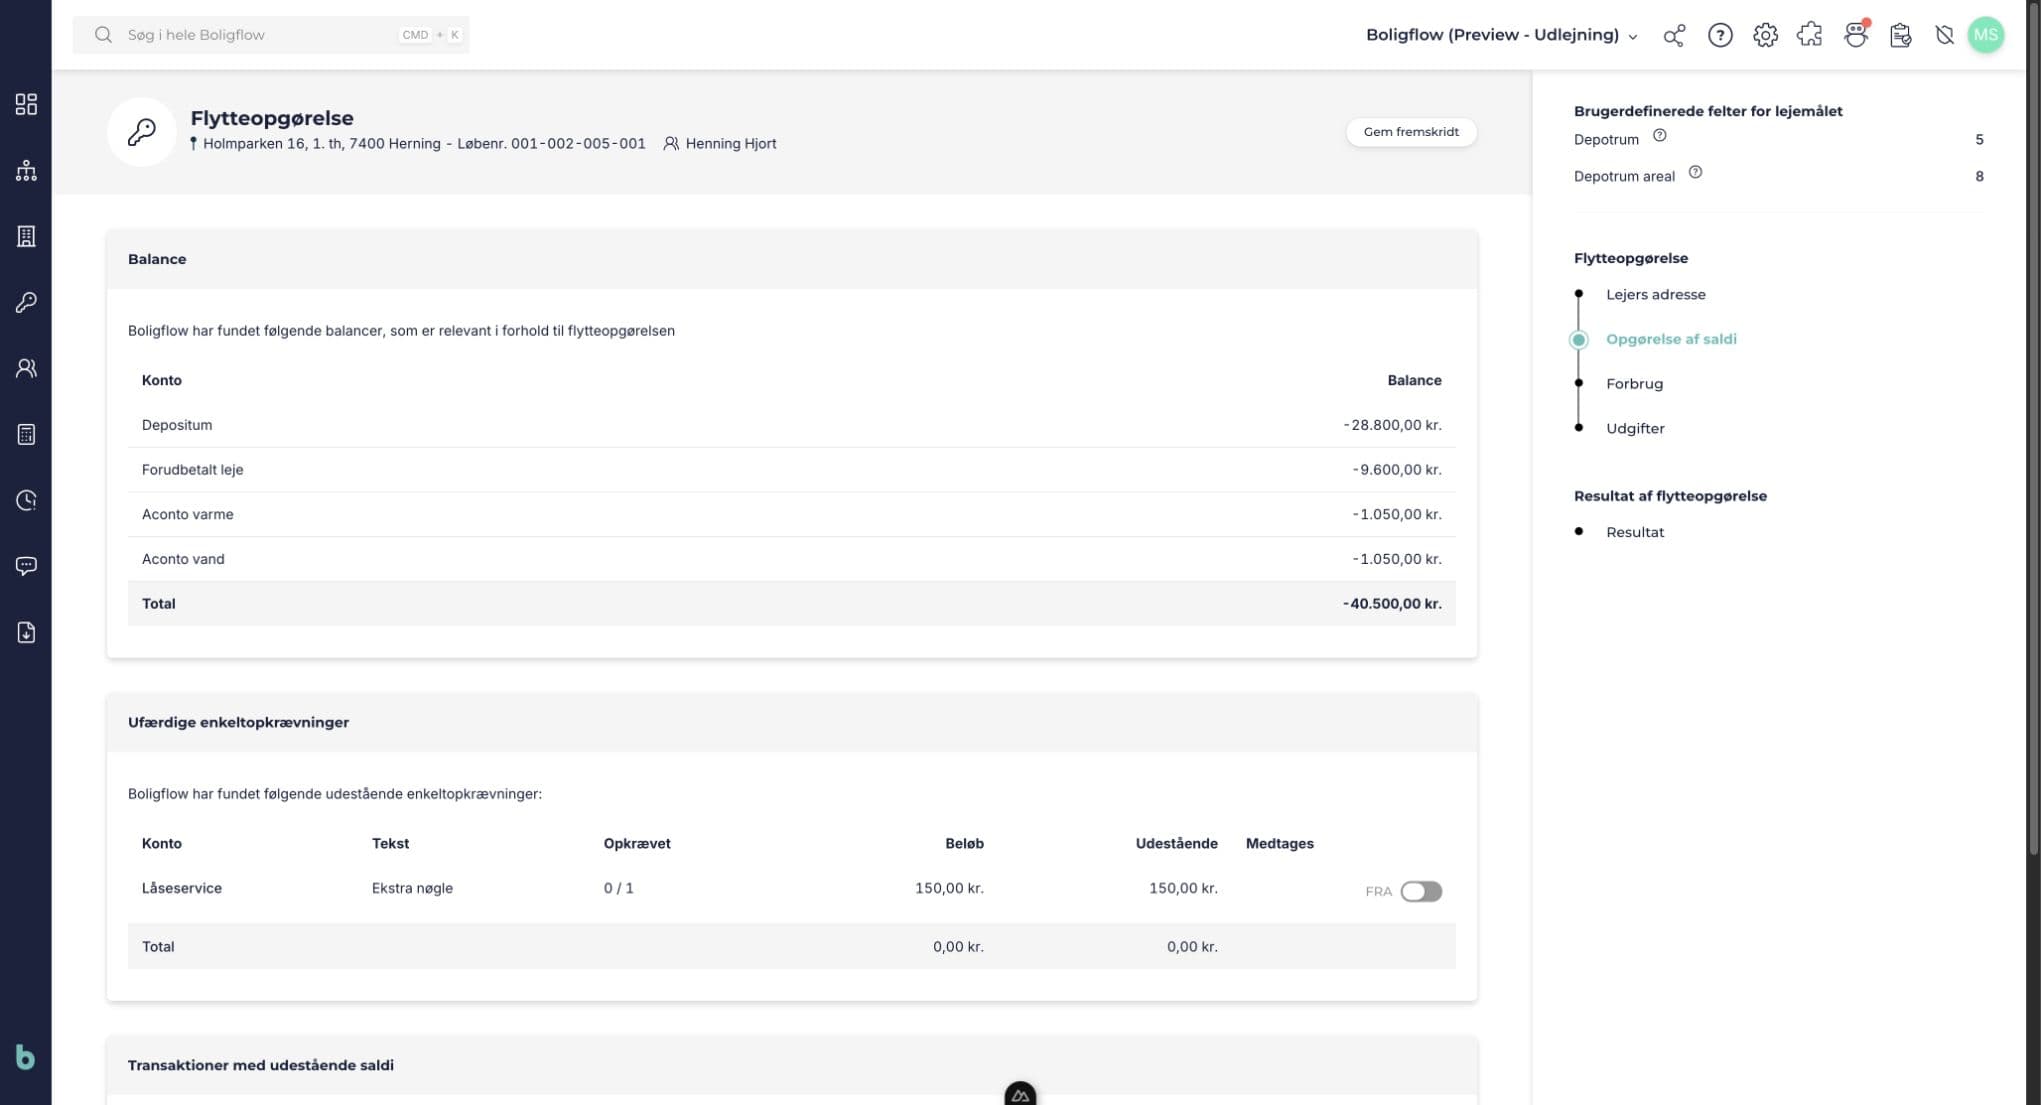Select the Opgørelse af saldi step
Viewport: 2041px width, 1105px height.
click(x=1671, y=339)
